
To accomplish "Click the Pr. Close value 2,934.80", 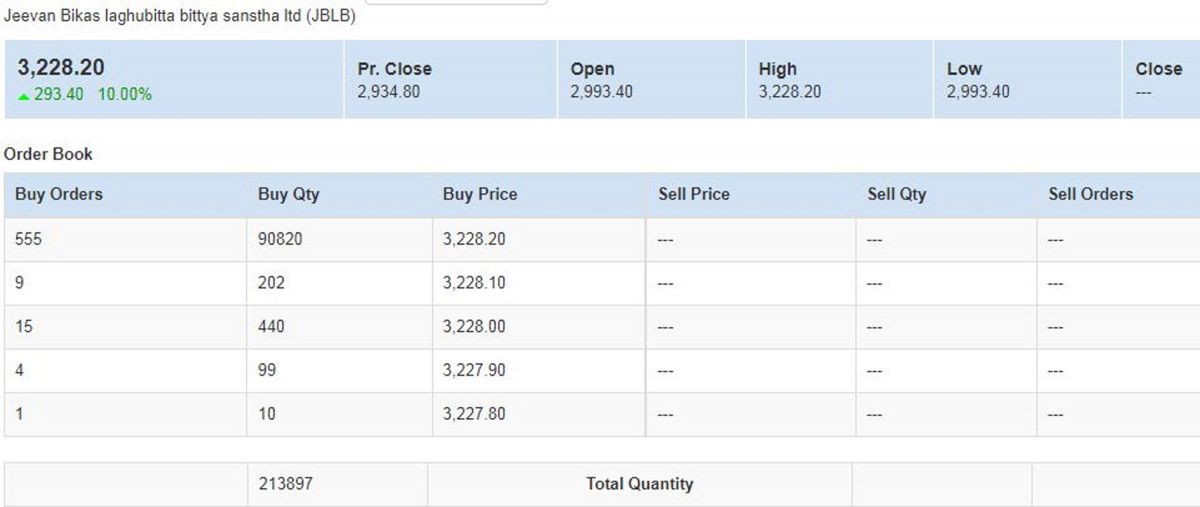I will click(x=388, y=92).
